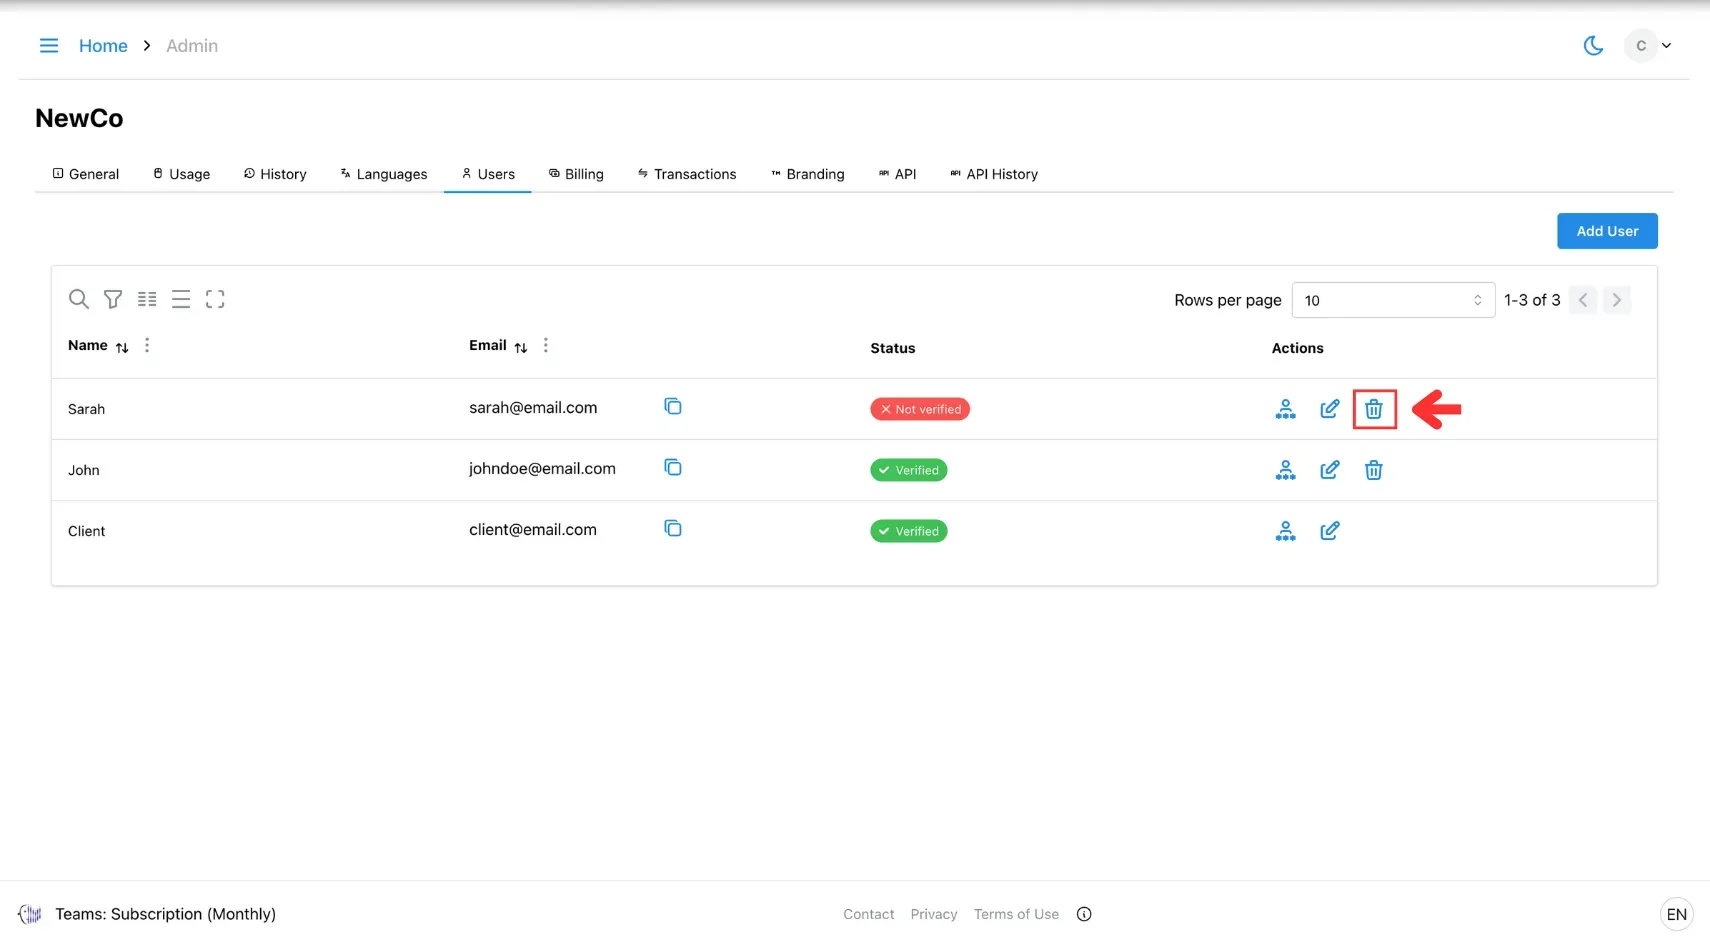This screenshot has width=1710, height=945.
Task: Select the name cell Sarah
Action: pyautogui.click(x=86, y=409)
